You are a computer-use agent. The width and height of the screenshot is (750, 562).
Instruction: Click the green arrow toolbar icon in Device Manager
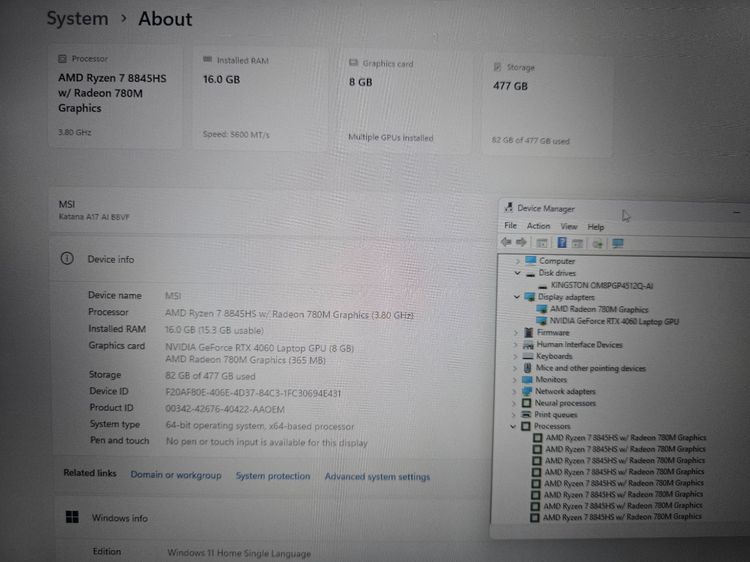(x=597, y=244)
